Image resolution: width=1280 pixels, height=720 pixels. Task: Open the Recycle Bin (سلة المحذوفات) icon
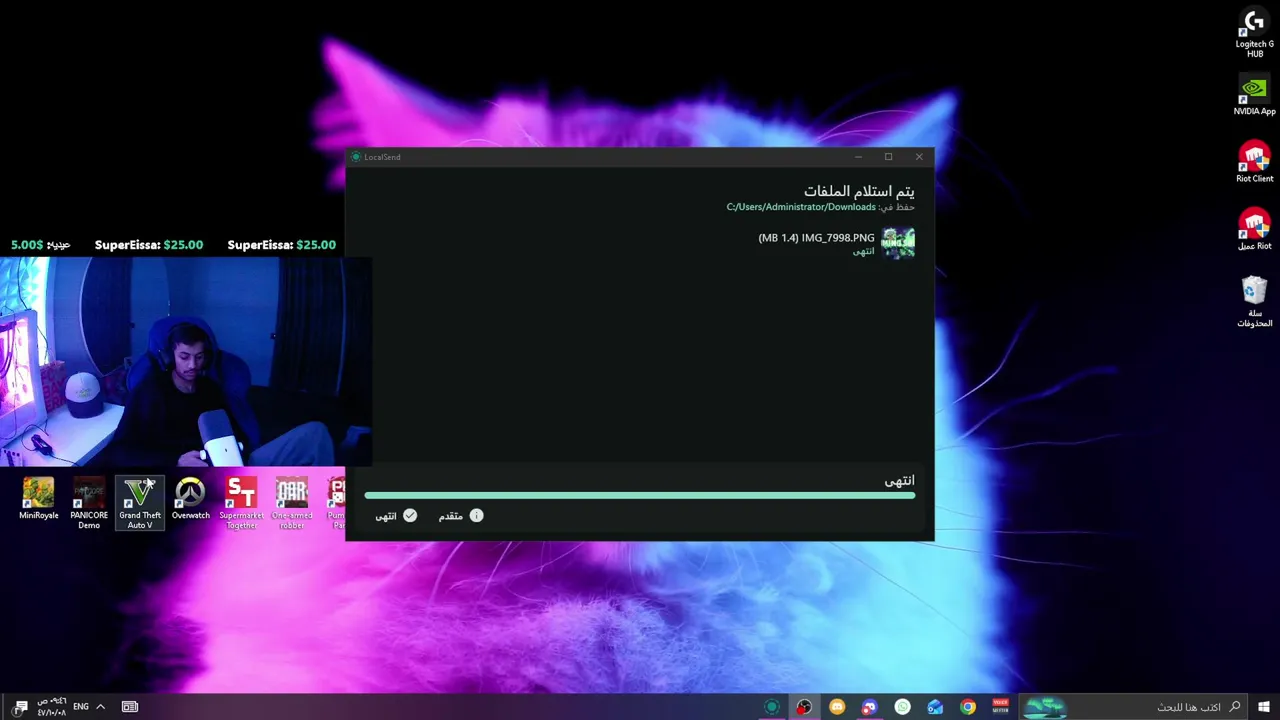point(1254,301)
